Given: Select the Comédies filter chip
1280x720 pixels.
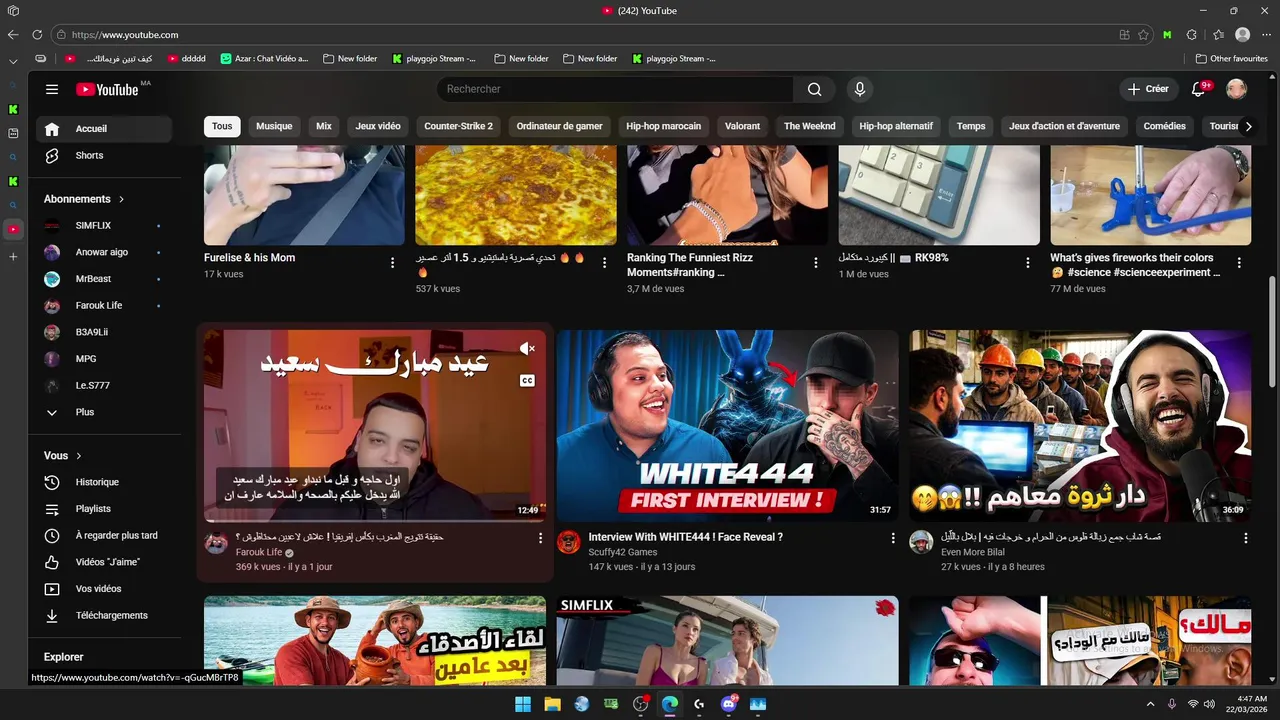Looking at the screenshot, I should click(x=1165, y=126).
